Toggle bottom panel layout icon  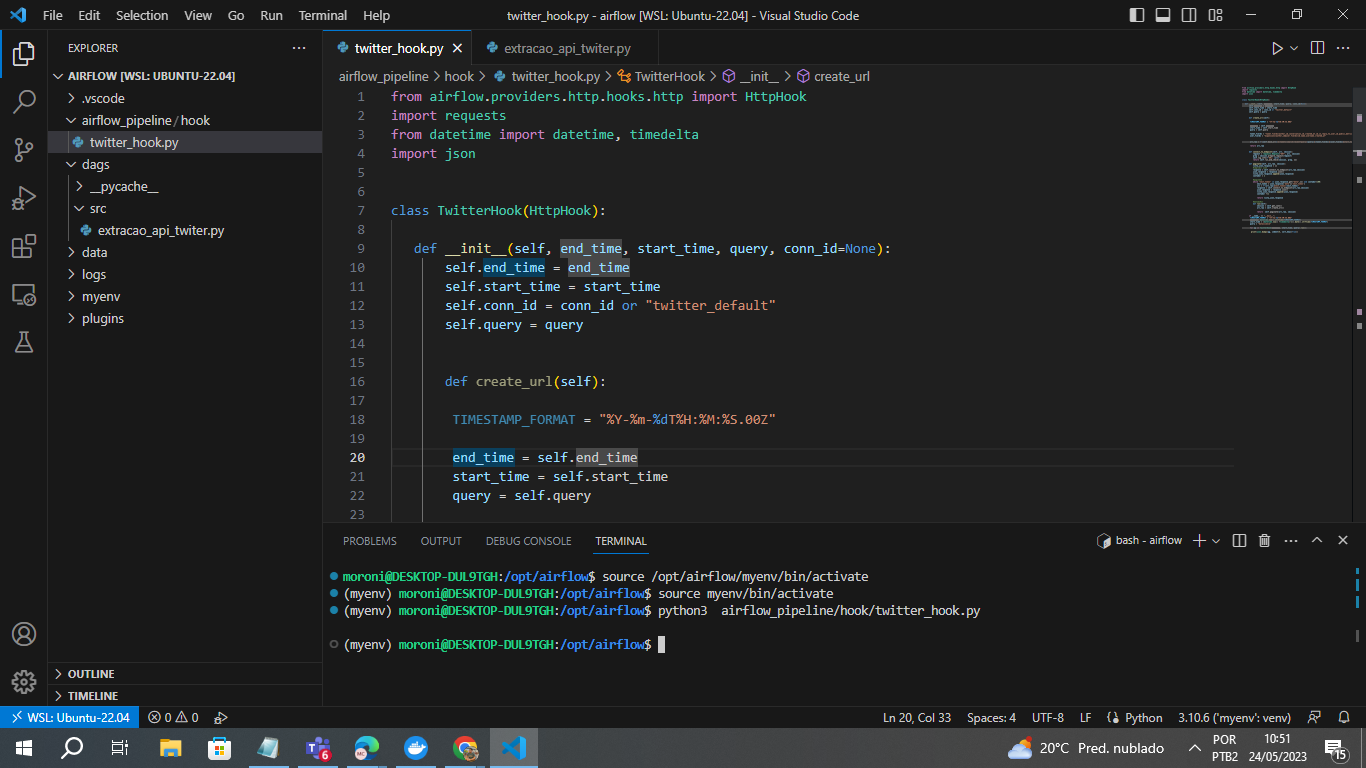(1163, 15)
